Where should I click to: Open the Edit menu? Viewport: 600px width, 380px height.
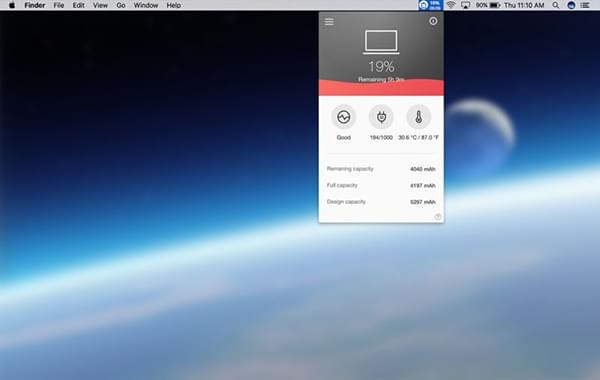[78, 5]
